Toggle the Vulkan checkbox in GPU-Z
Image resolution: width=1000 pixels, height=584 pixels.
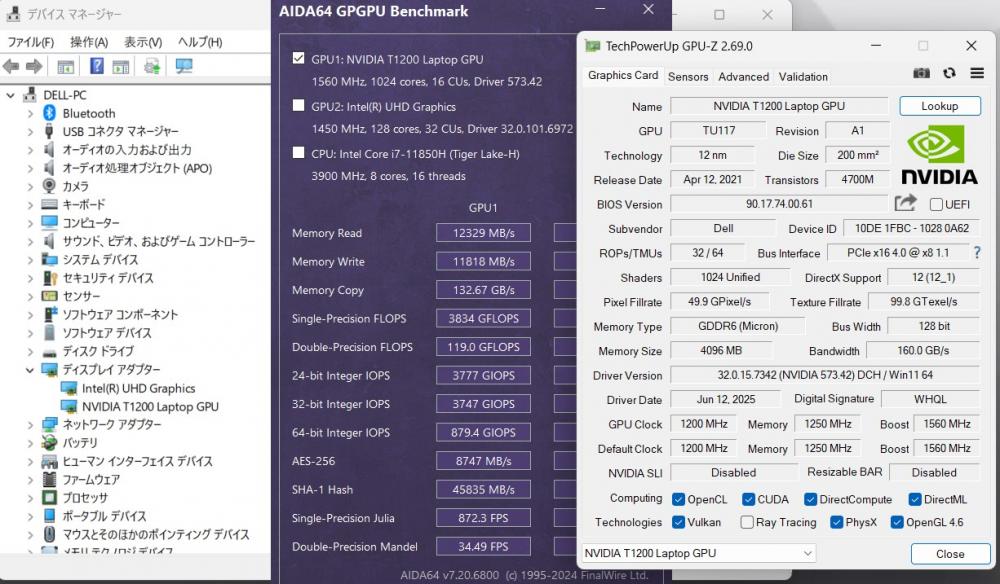[678, 522]
